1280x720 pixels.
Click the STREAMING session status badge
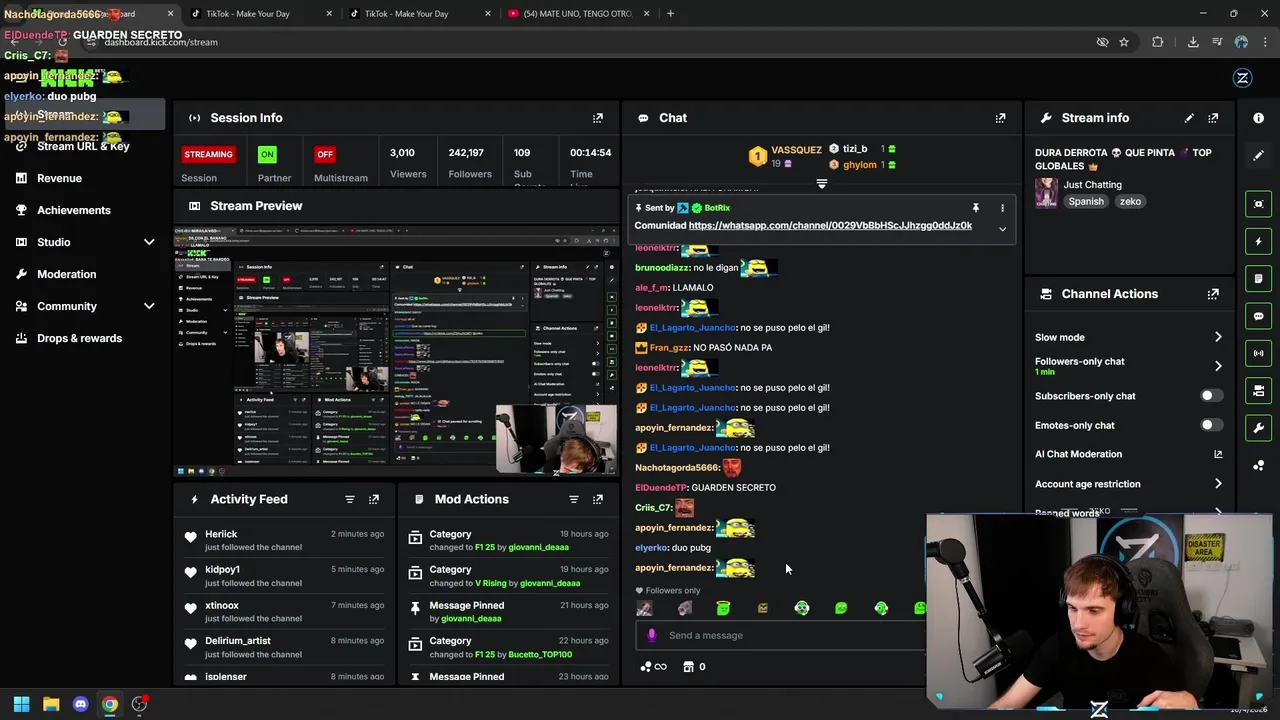208,154
